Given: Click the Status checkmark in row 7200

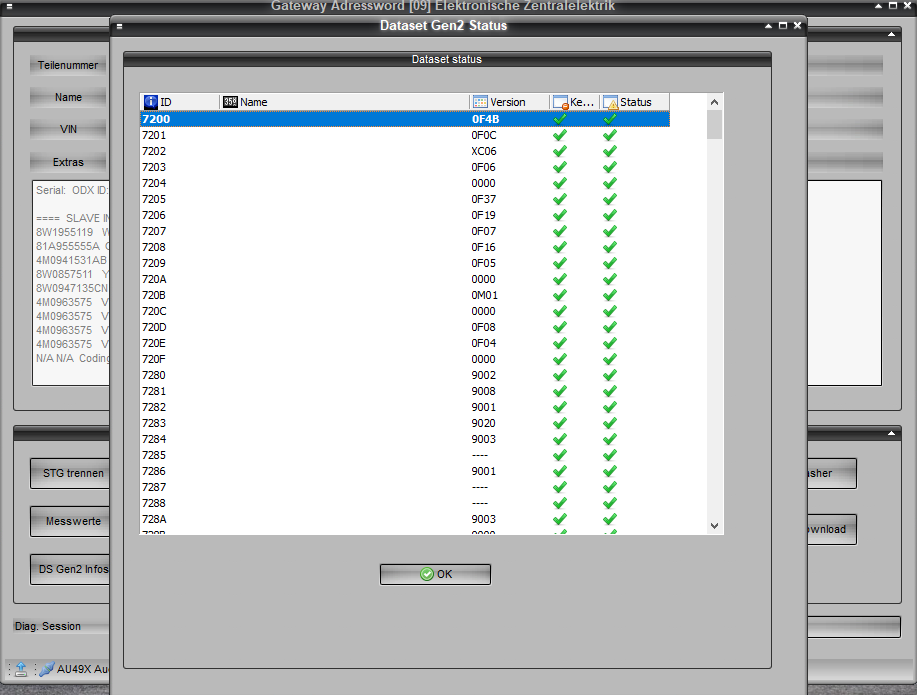Looking at the screenshot, I should point(610,119).
